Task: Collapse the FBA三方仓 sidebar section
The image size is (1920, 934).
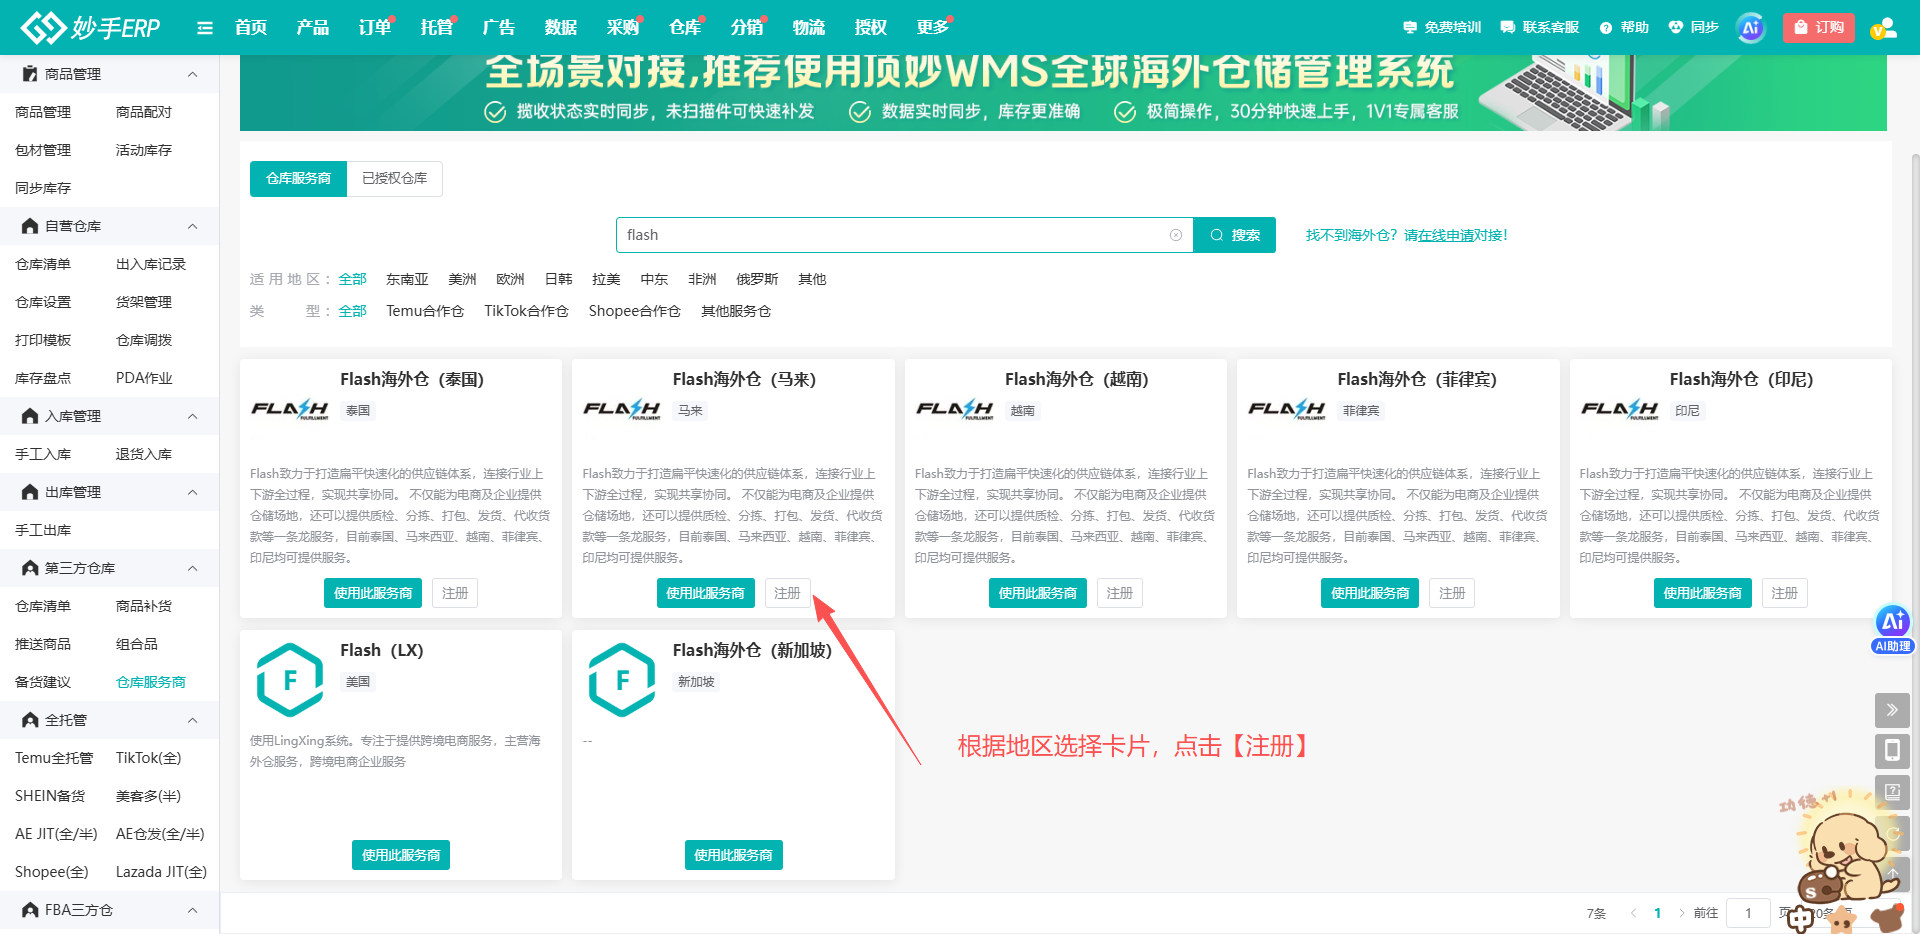Action: click(193, 910)
